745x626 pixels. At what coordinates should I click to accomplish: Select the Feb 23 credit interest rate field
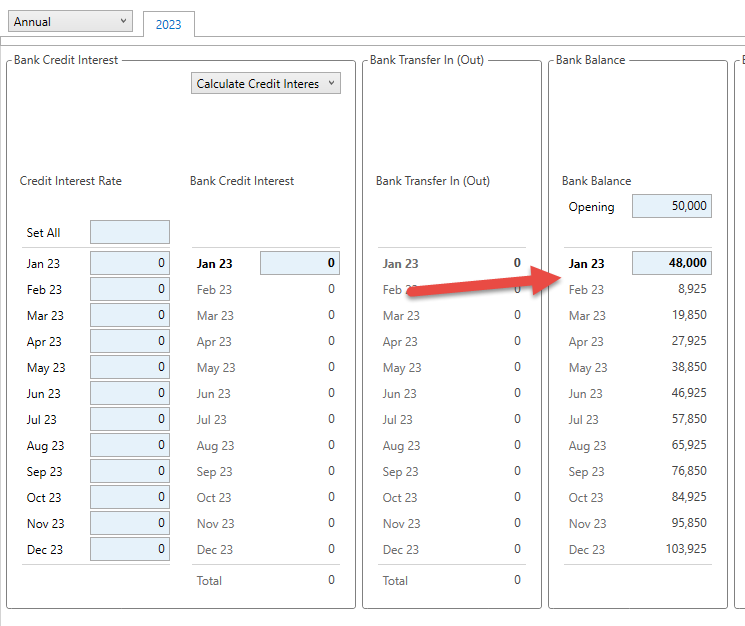click(130, 290)
